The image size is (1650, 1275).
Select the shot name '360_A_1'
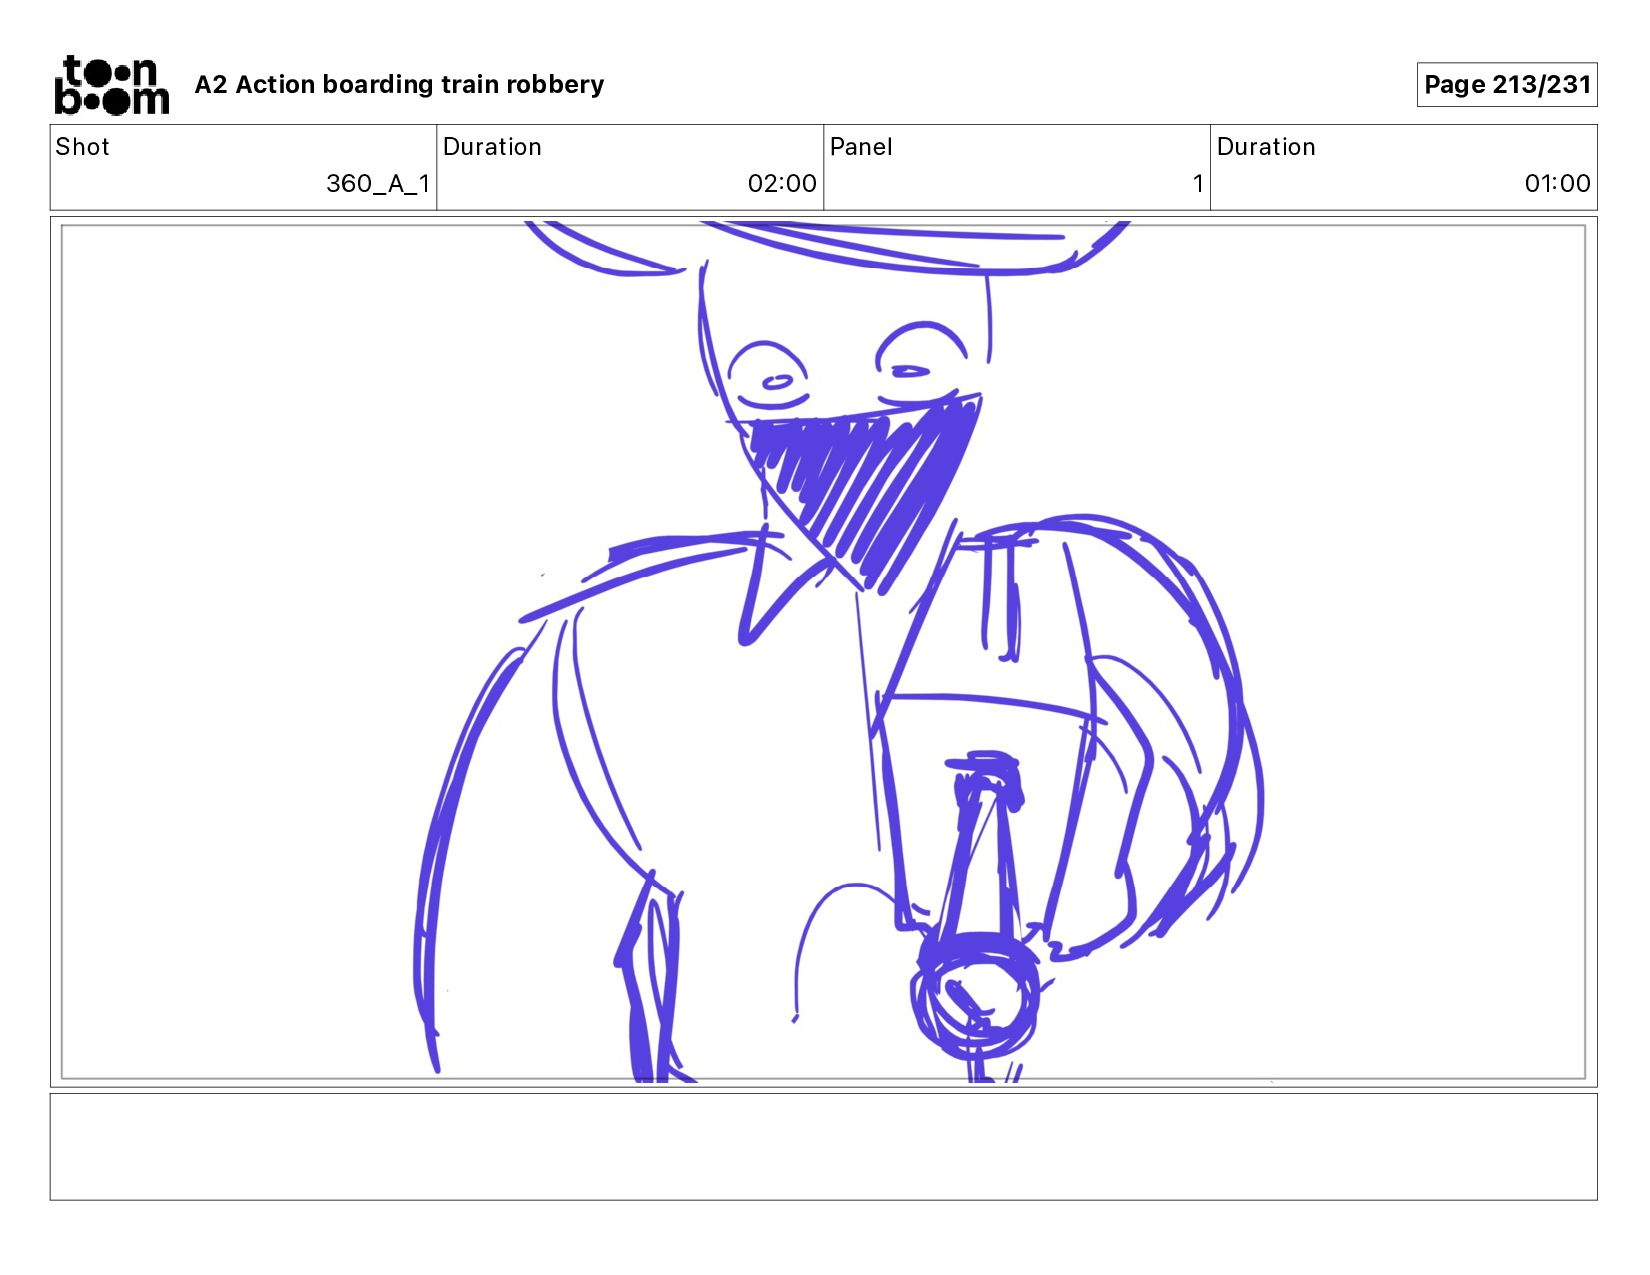click(x=378, y=184)
